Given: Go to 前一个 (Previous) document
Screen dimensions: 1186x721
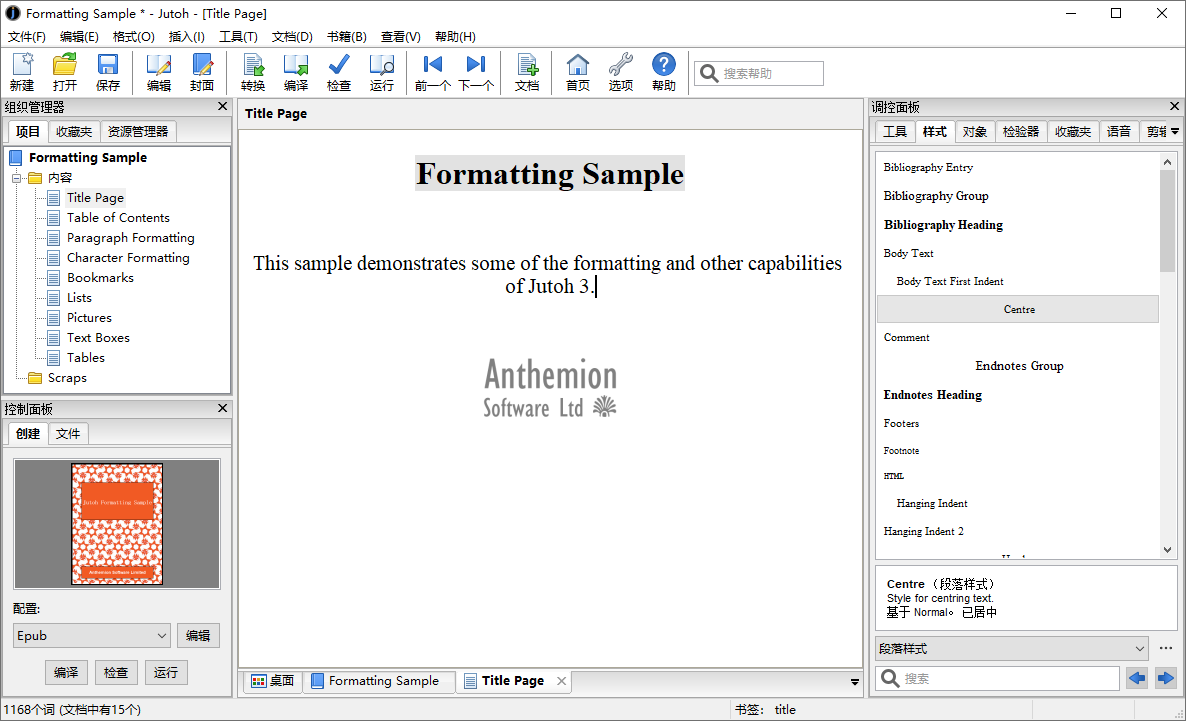Looking at the screenshot, I should [432, 72].
